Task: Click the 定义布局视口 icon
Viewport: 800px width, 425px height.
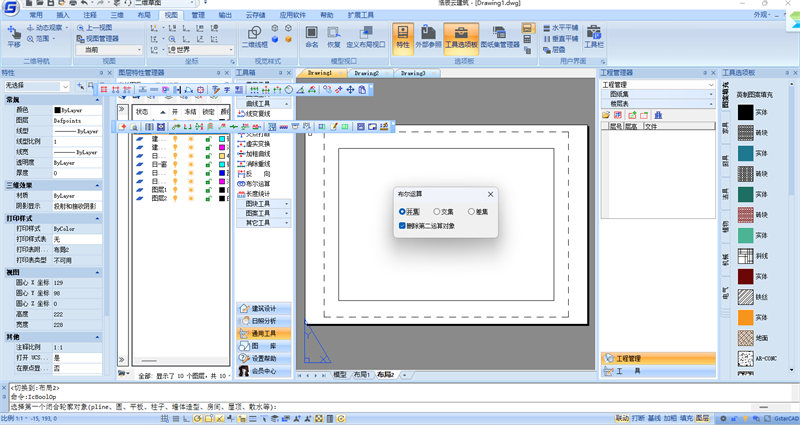Action: pos(365,37)
